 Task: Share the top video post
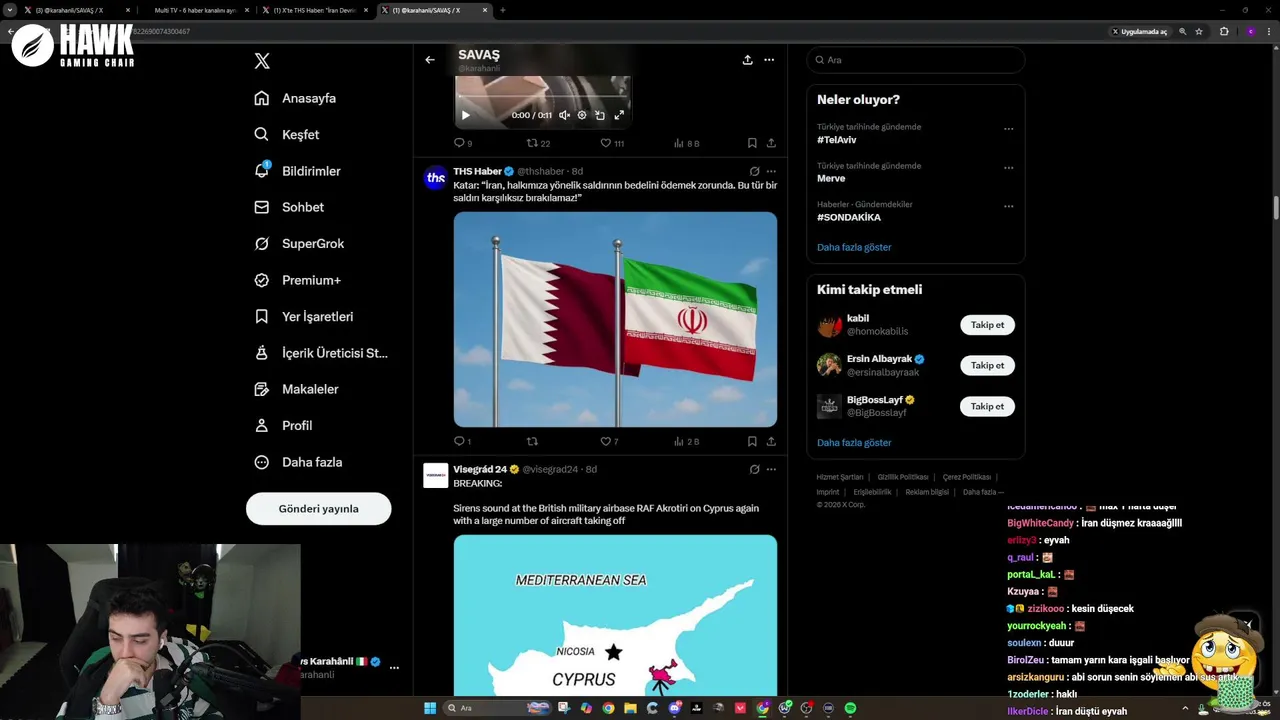click(x=771, y=143)
